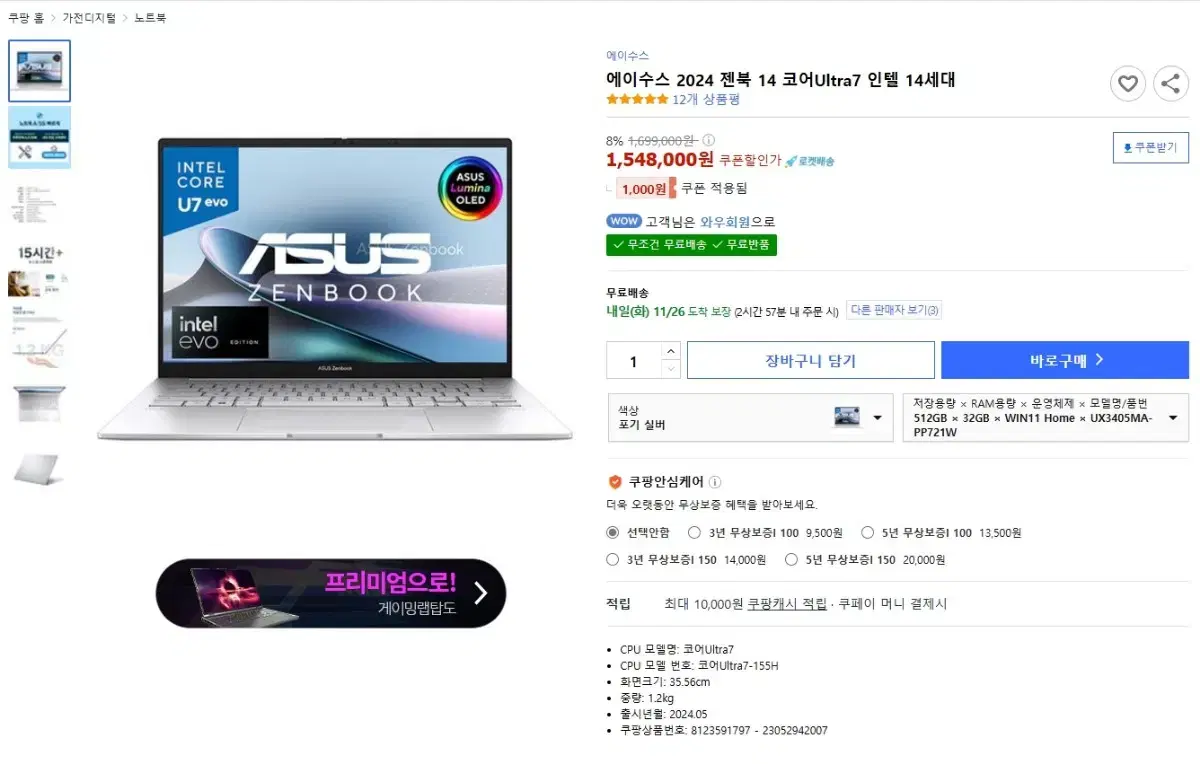Click the heart wishlist icon
Viewport: 1200px width, 764px height.
1128,84
